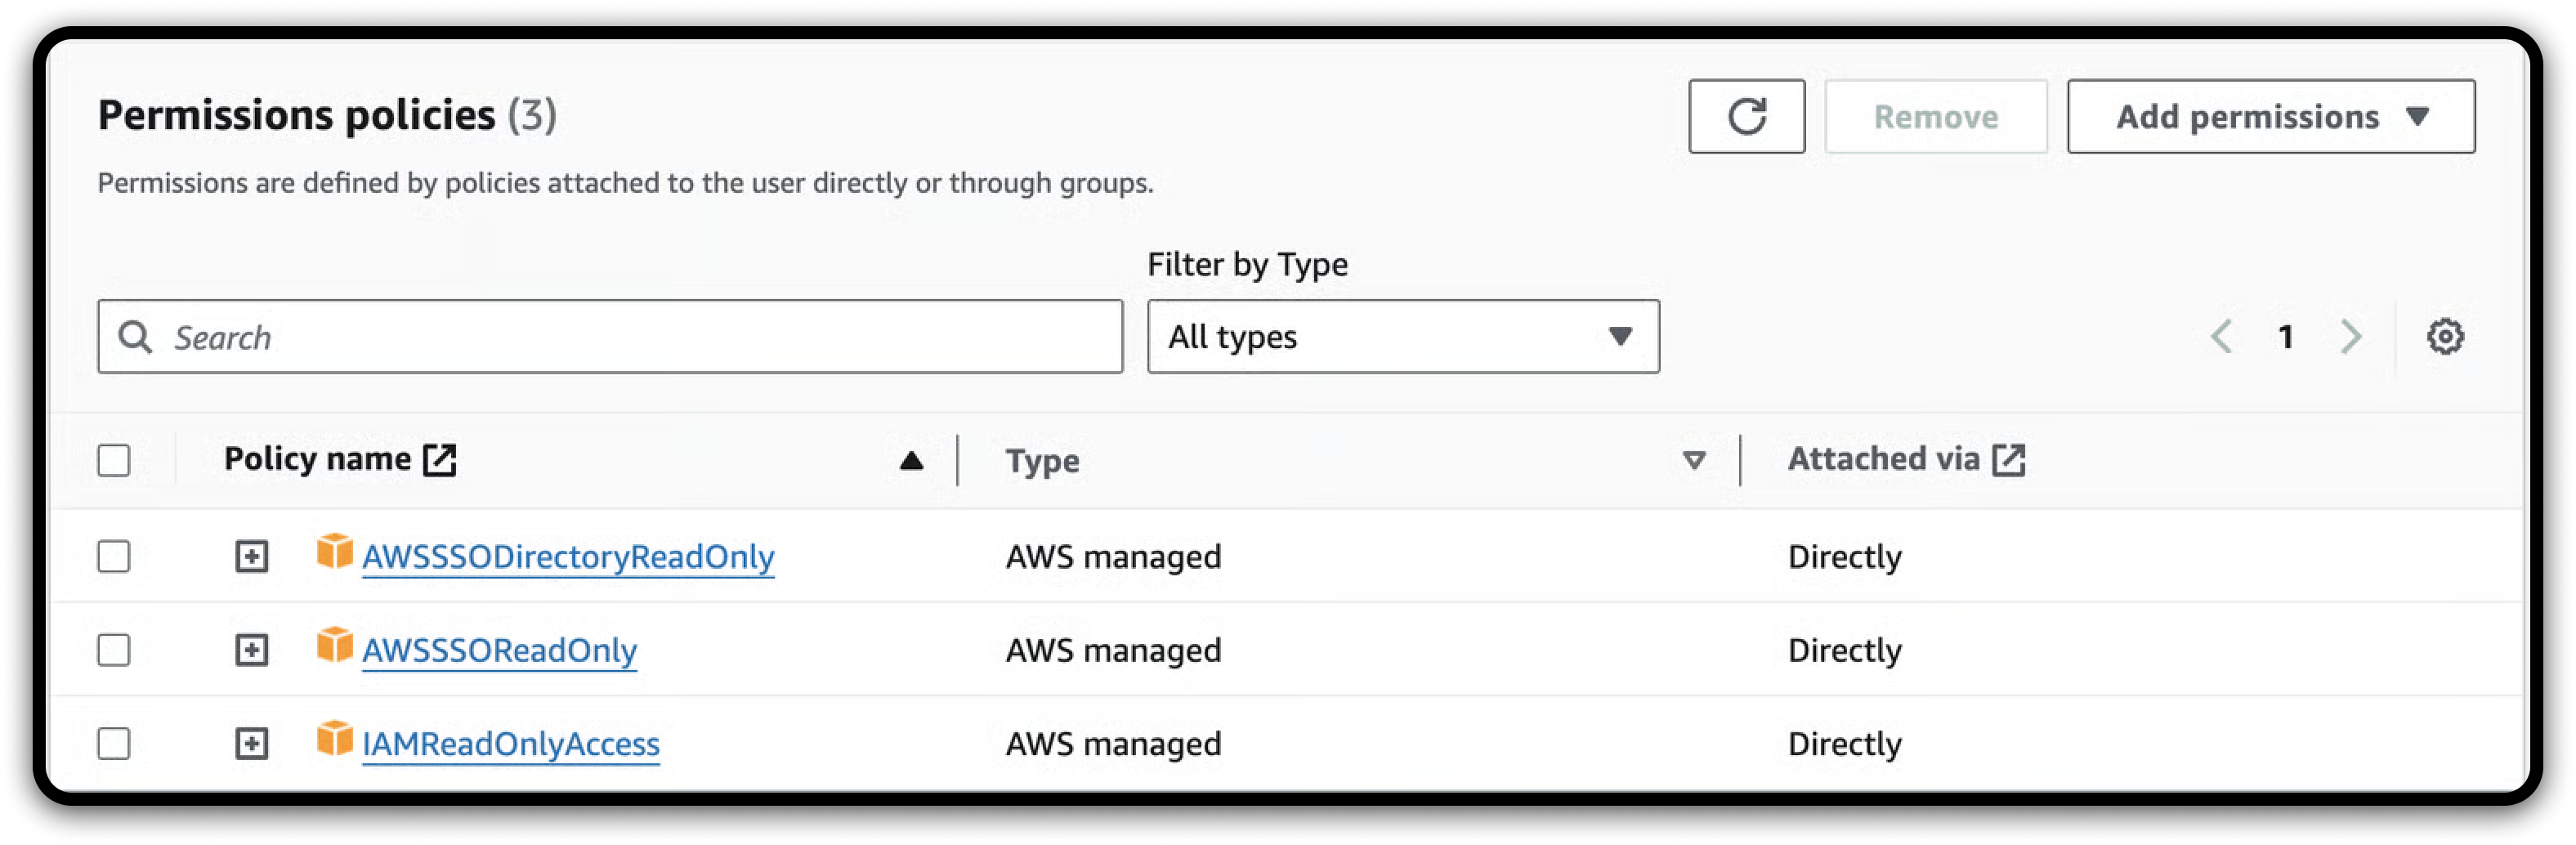The width and height of the screenshot is (2576, 845).
Task: Check the AWSSSOReadOnly row checkbox
Action: point(114,650)
